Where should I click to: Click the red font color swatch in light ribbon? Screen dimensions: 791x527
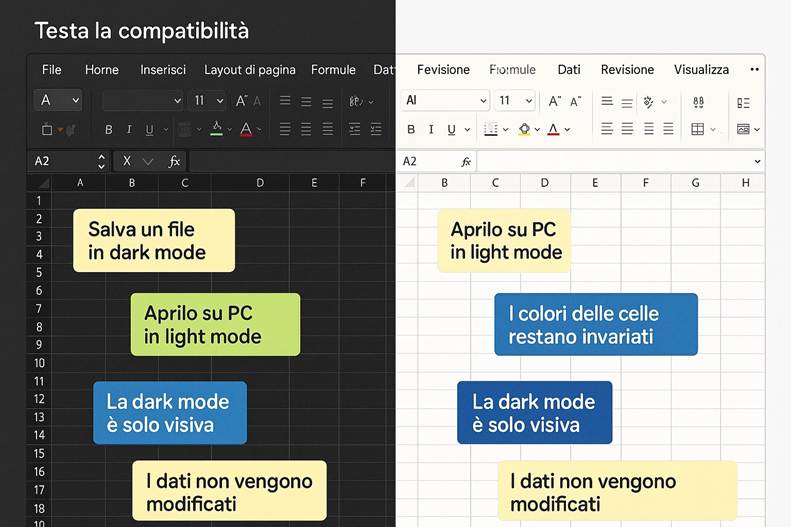coord(553,130)
